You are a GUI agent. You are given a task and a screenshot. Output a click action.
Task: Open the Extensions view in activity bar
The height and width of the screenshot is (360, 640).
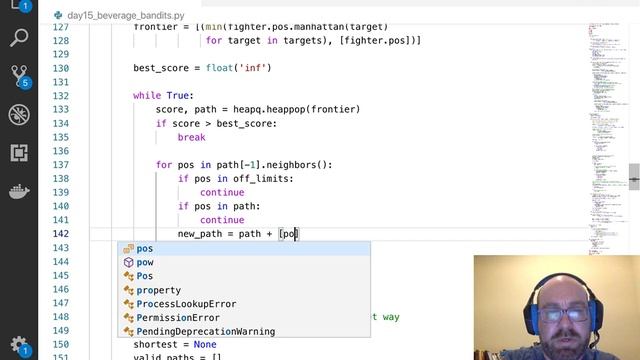tap(19, 153)
